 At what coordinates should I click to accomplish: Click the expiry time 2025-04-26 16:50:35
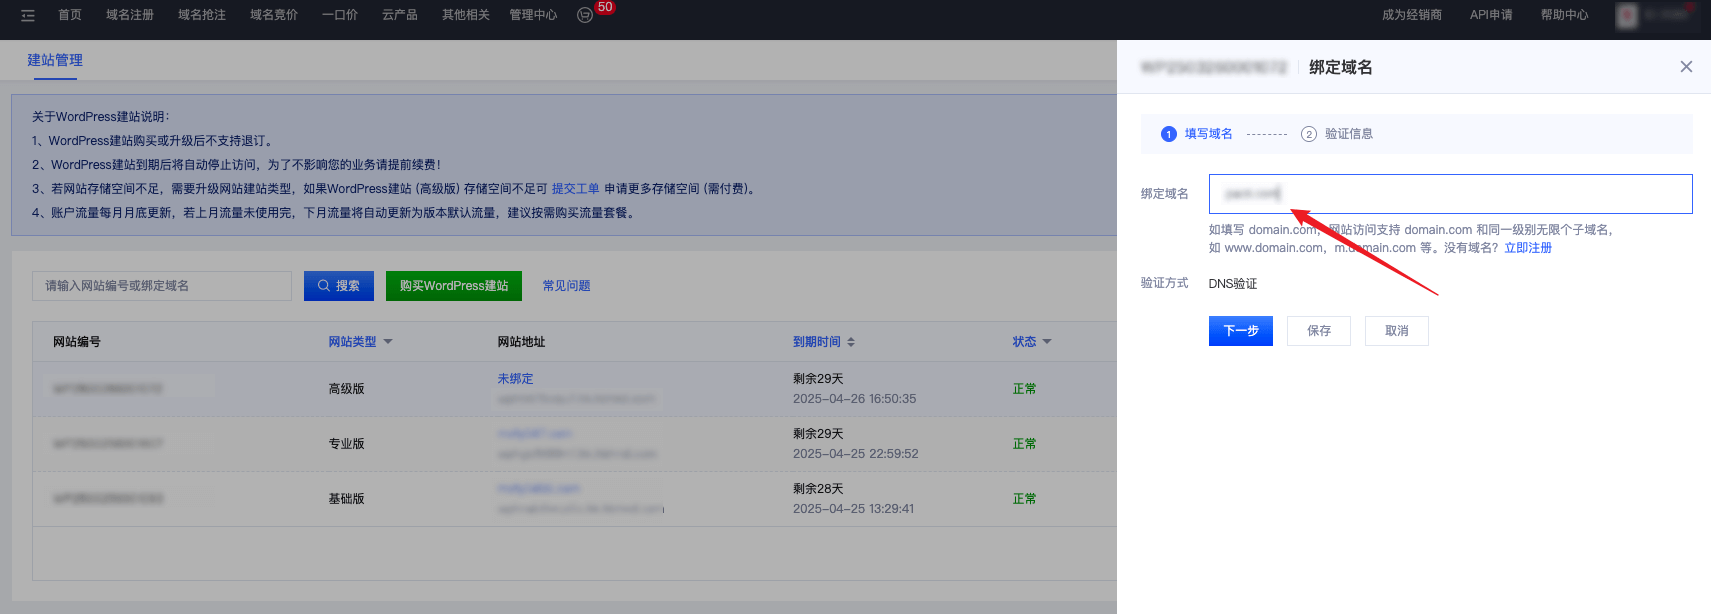855,399
